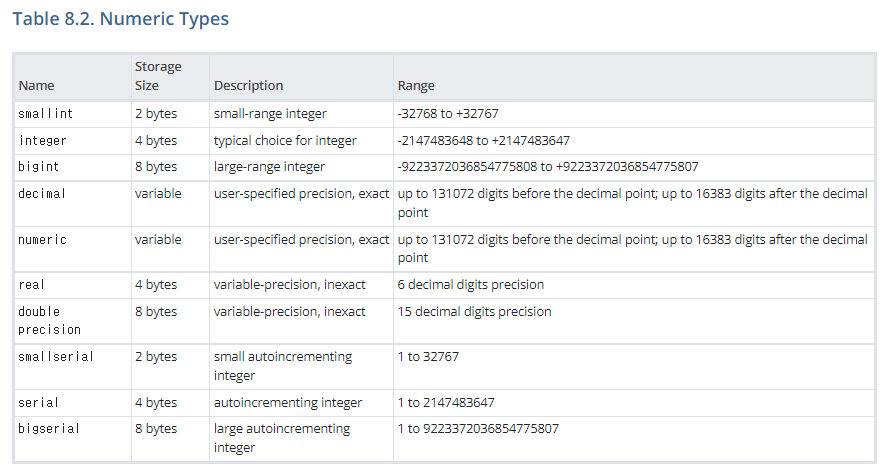
Task: Select the numeric type name cell
Action: pos(42,239)
